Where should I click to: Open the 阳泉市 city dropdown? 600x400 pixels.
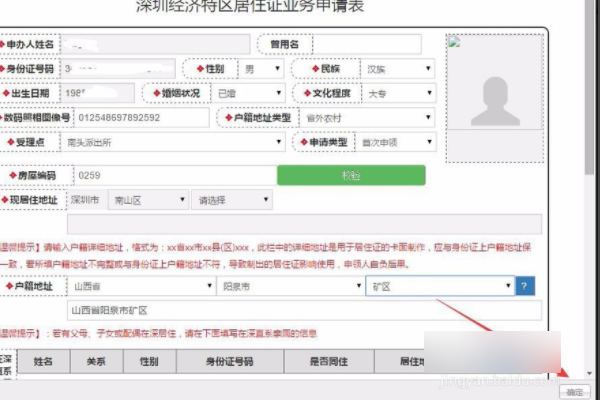point(290,286)
